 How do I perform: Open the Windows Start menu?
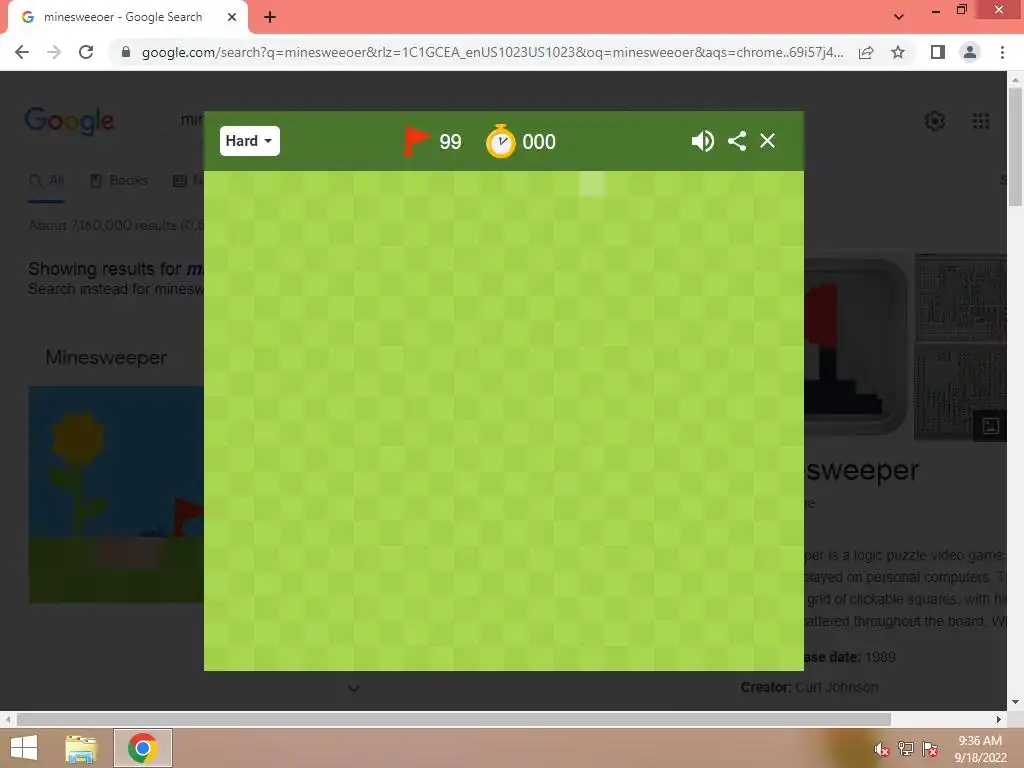(x=24, y=748)
